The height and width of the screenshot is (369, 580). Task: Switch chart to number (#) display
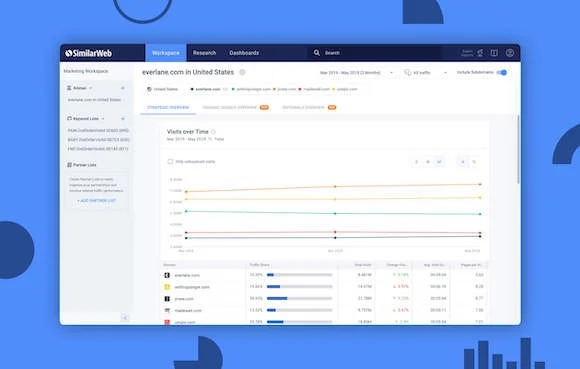point(463,162)
